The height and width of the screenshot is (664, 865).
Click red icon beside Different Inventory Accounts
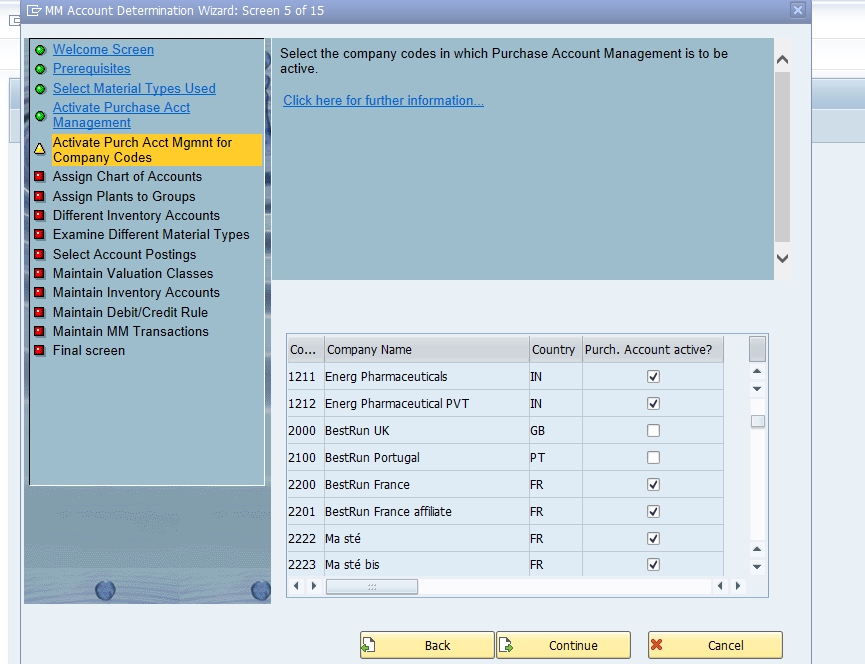click(x=39, y=215)
